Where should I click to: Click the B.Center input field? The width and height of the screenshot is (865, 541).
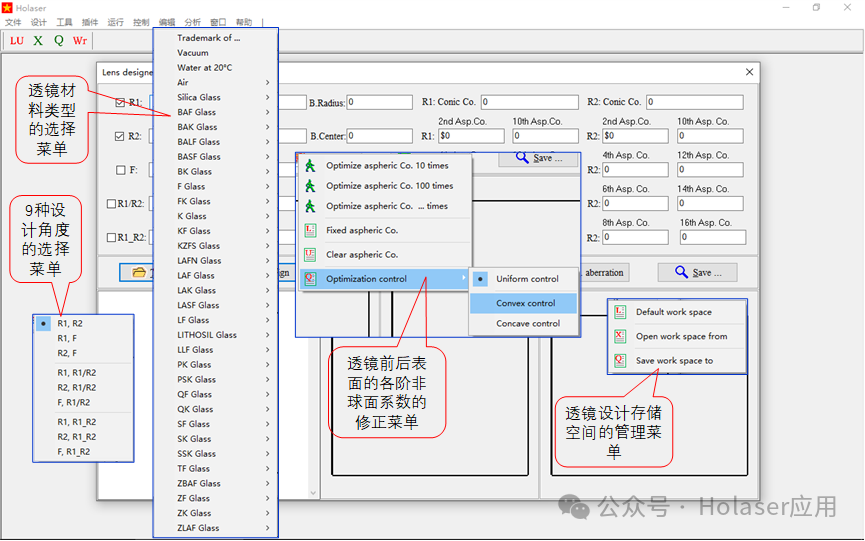[380, 136]
